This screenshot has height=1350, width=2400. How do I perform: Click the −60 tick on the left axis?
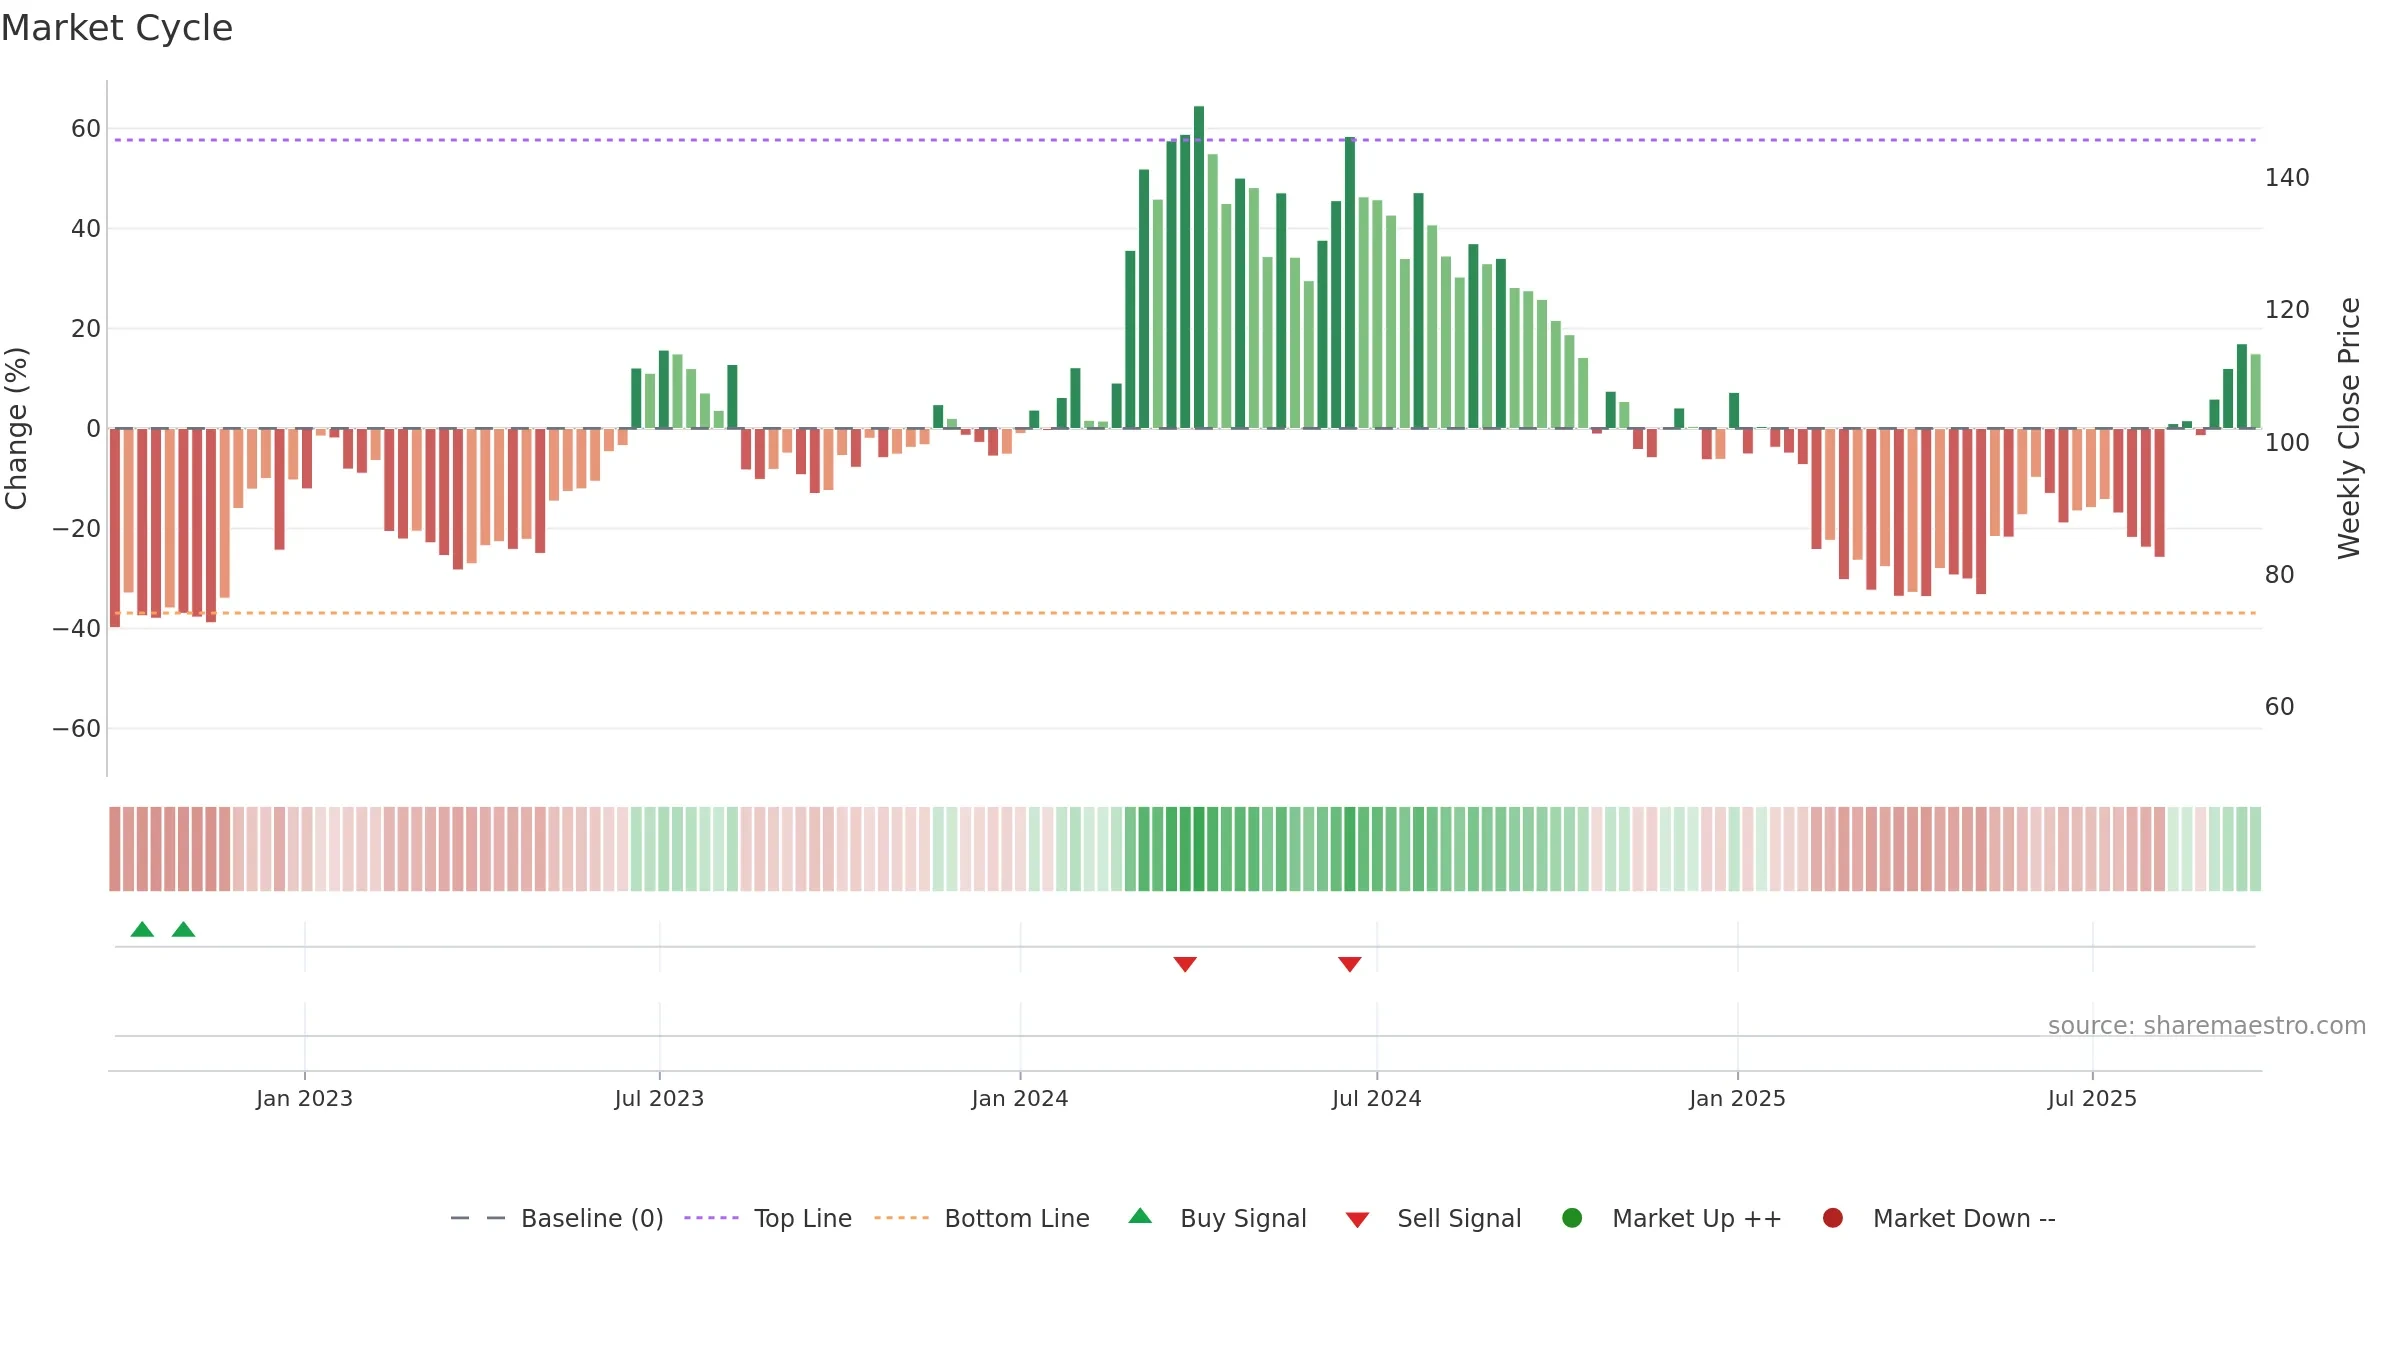(76, 728)
